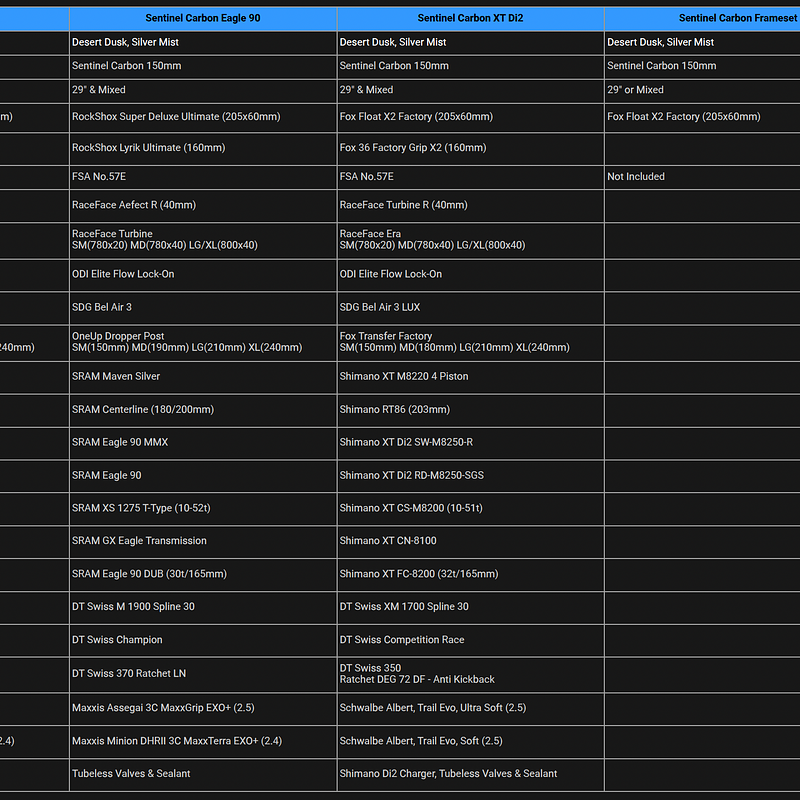Click Shimano XT FC-8200 (32t/165mm) cell
This screenshot has height=800, width=800.
[x=470, y=574]
